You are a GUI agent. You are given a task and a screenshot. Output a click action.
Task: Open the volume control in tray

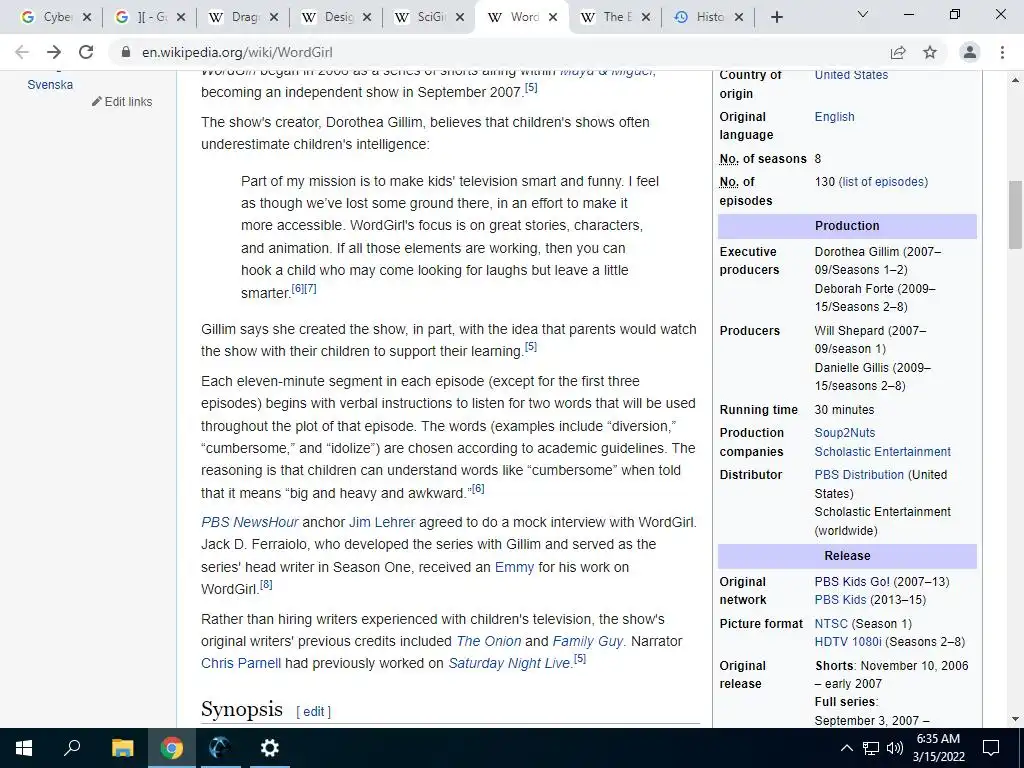click(895, 748)
